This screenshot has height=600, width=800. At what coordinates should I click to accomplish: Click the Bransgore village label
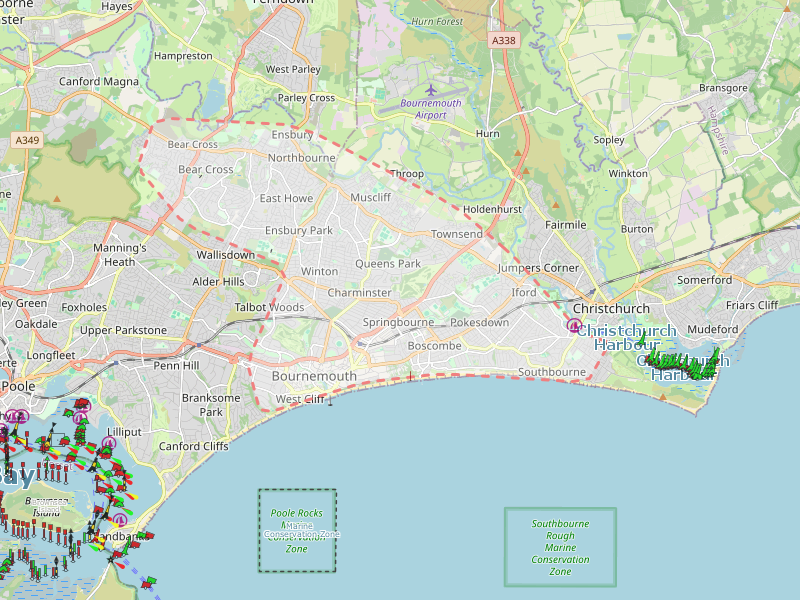tap(723, 88)
